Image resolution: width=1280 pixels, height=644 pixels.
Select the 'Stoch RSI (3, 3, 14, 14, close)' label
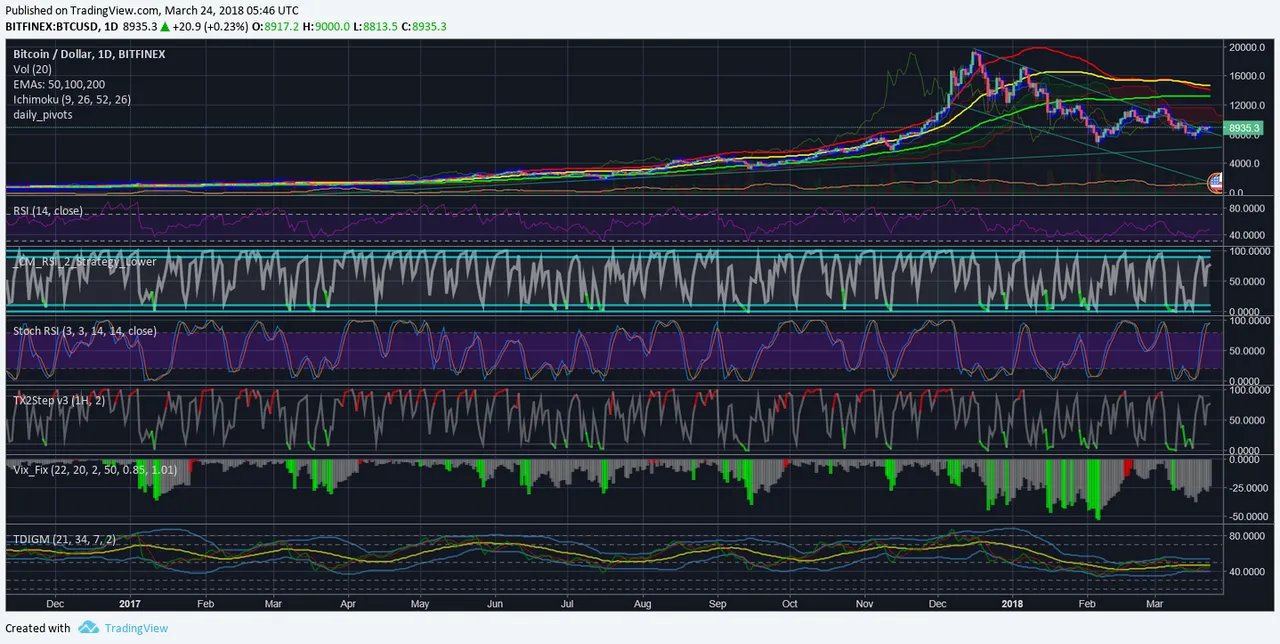(85, 330)
